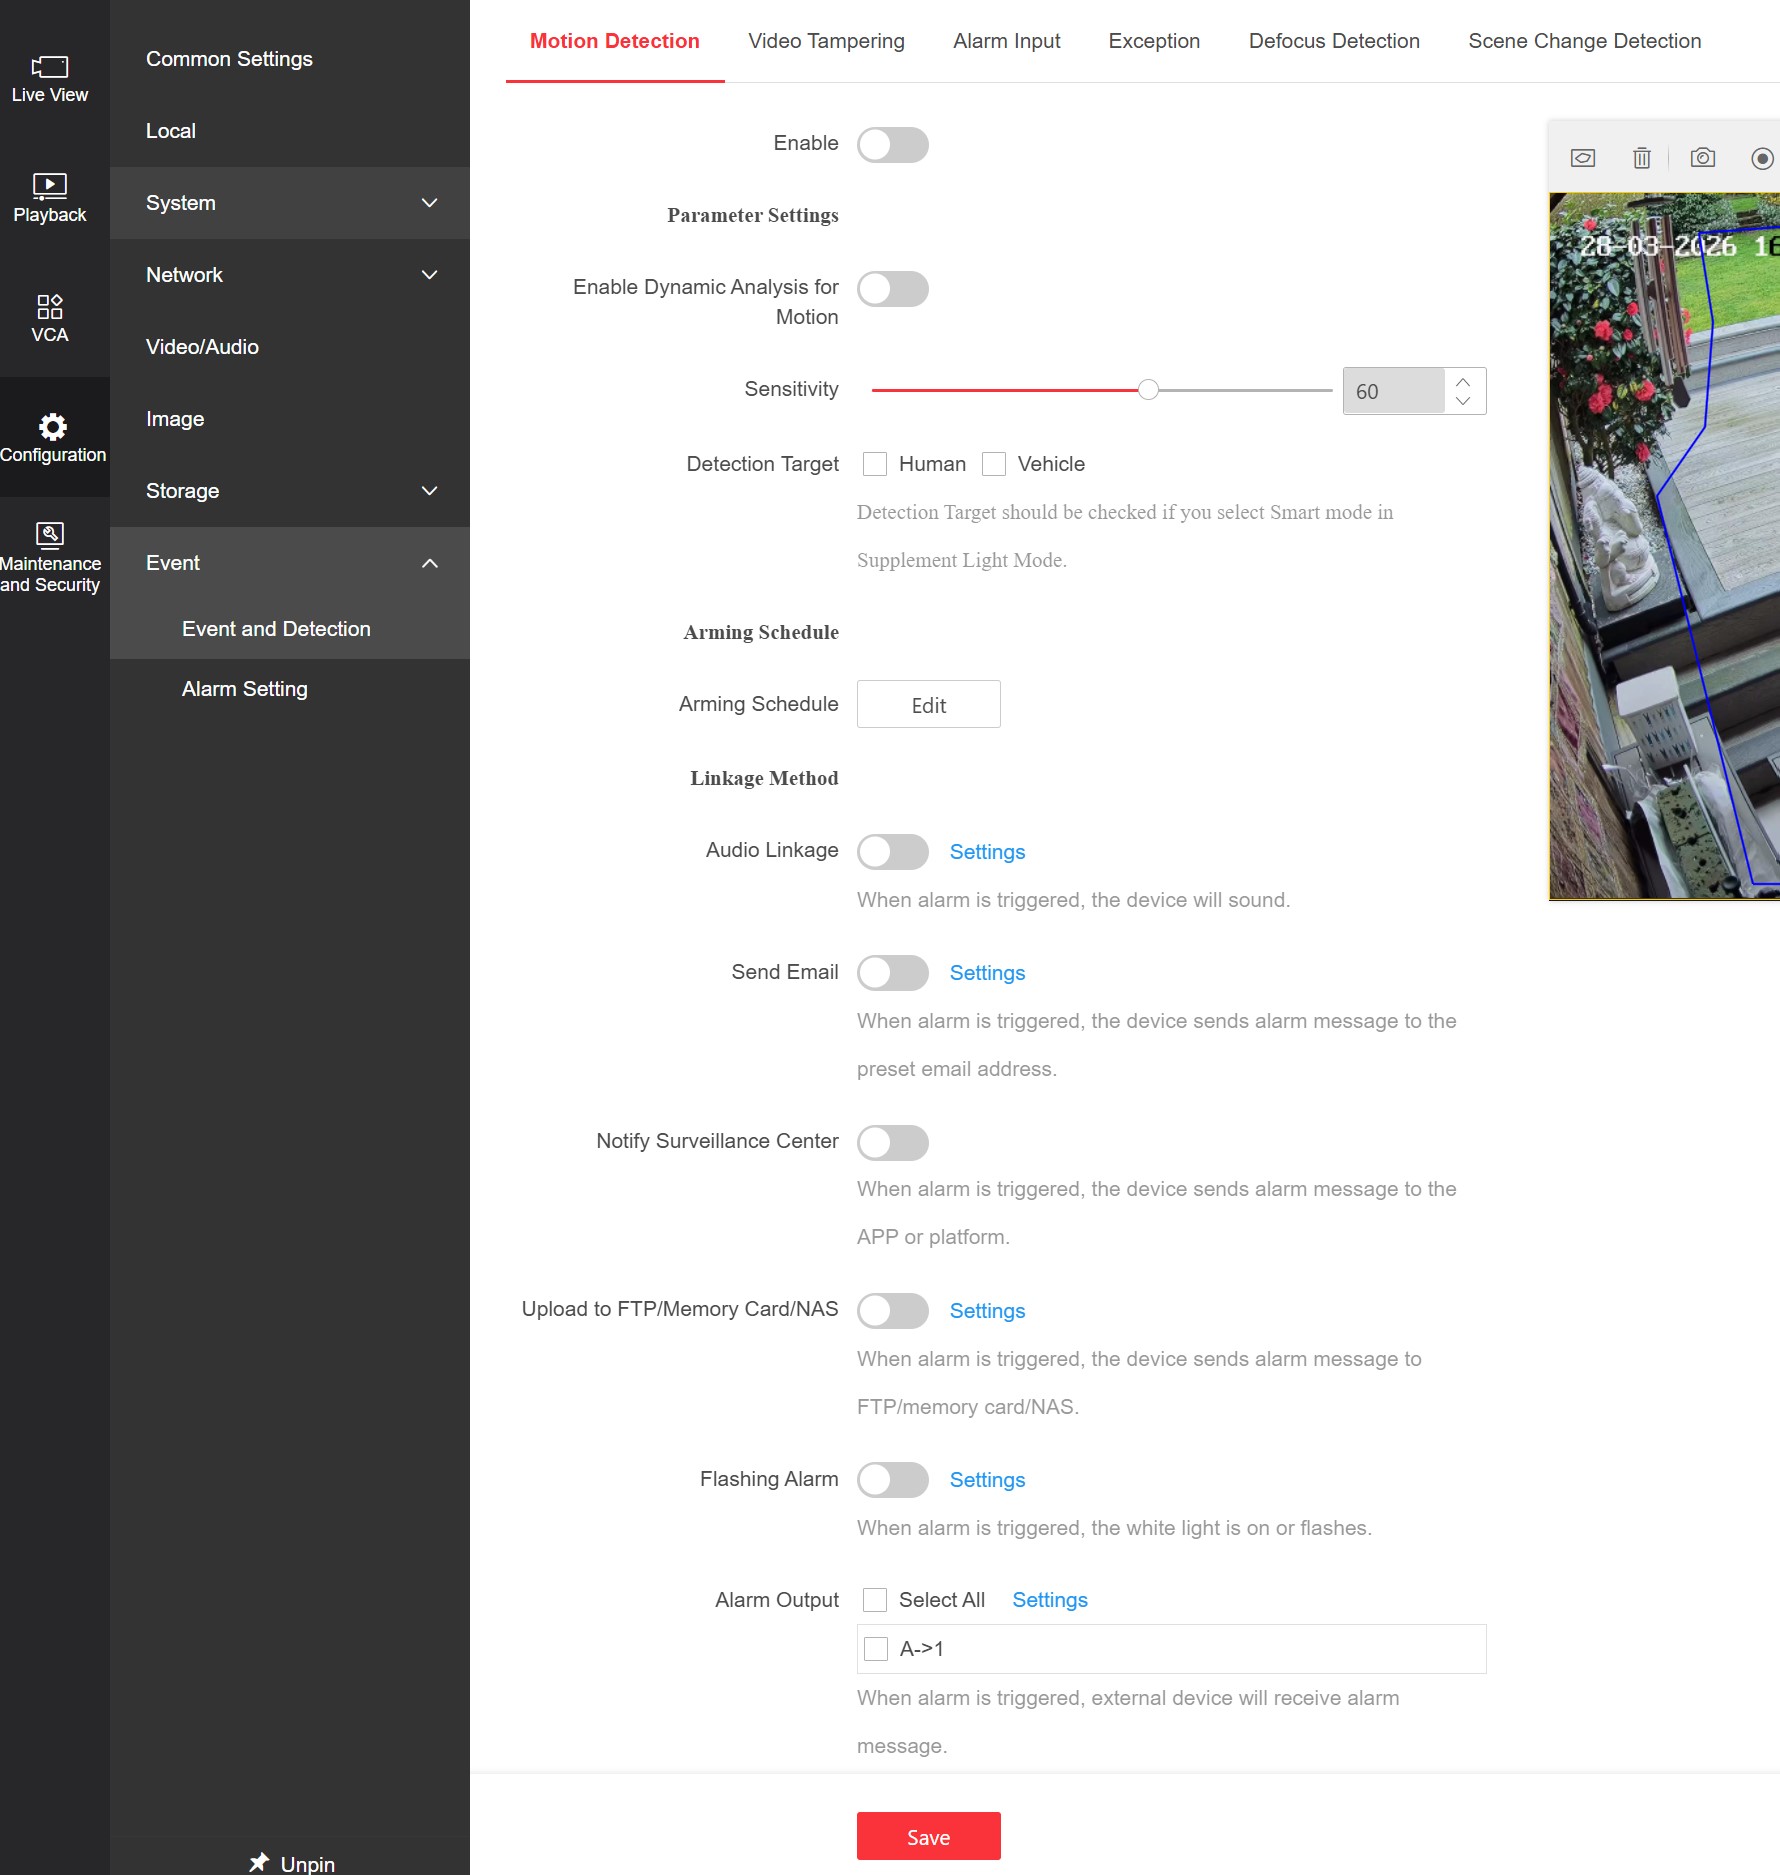Screen dimensions: 1780x1875
Task: Click the trash icon above preview
Action: click(1641, 158)
